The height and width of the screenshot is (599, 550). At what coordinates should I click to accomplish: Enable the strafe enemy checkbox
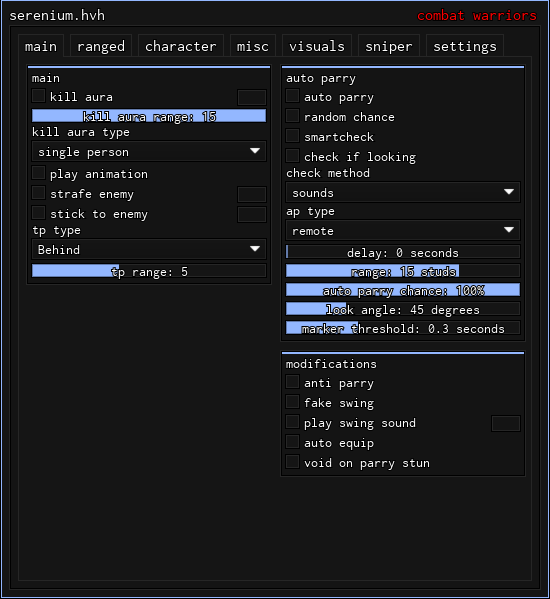[x=39, y=193]
